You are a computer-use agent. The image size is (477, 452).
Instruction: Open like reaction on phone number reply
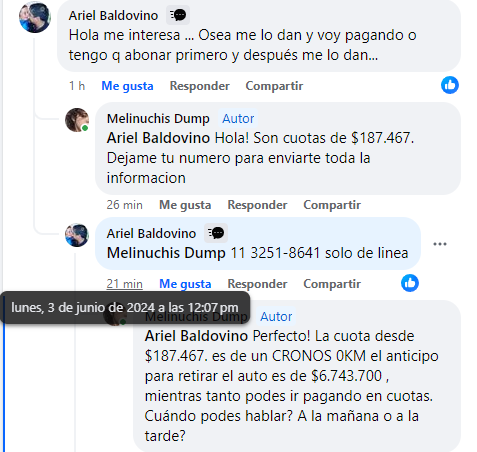pyautogui.click(x=410, y=283)
